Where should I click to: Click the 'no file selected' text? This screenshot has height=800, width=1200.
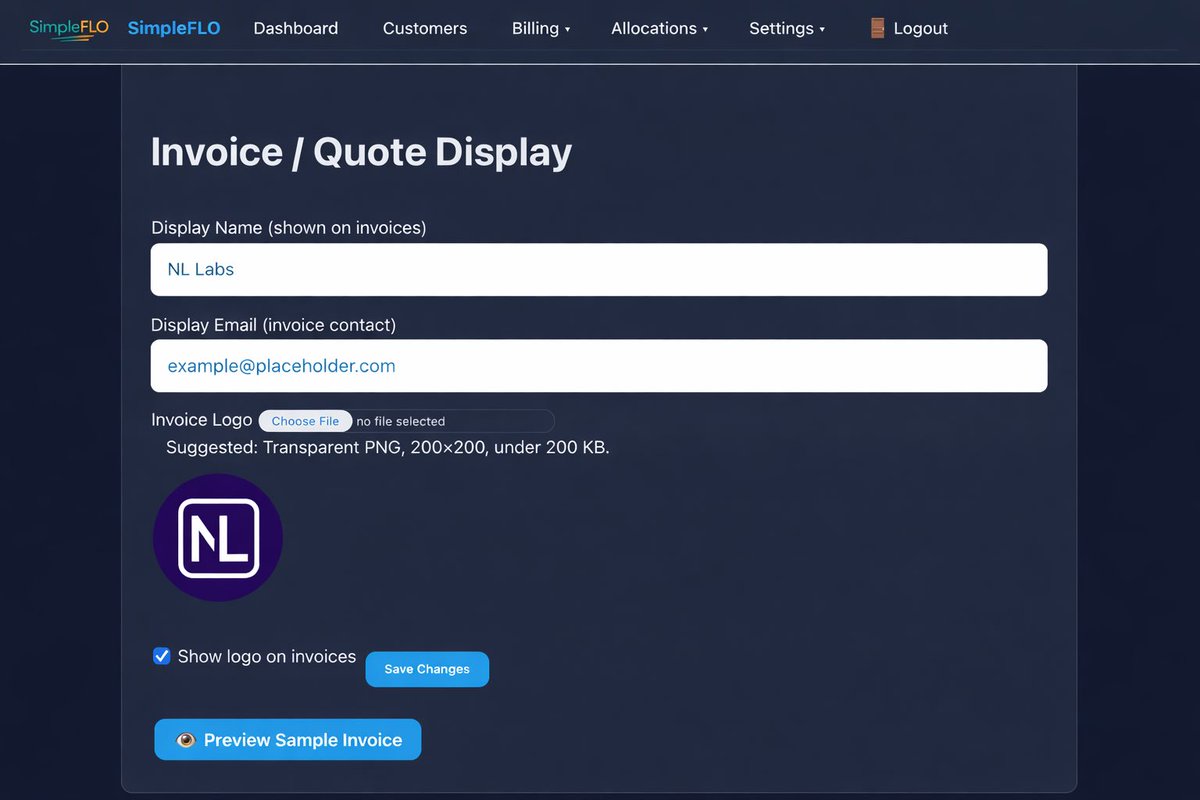401,421
